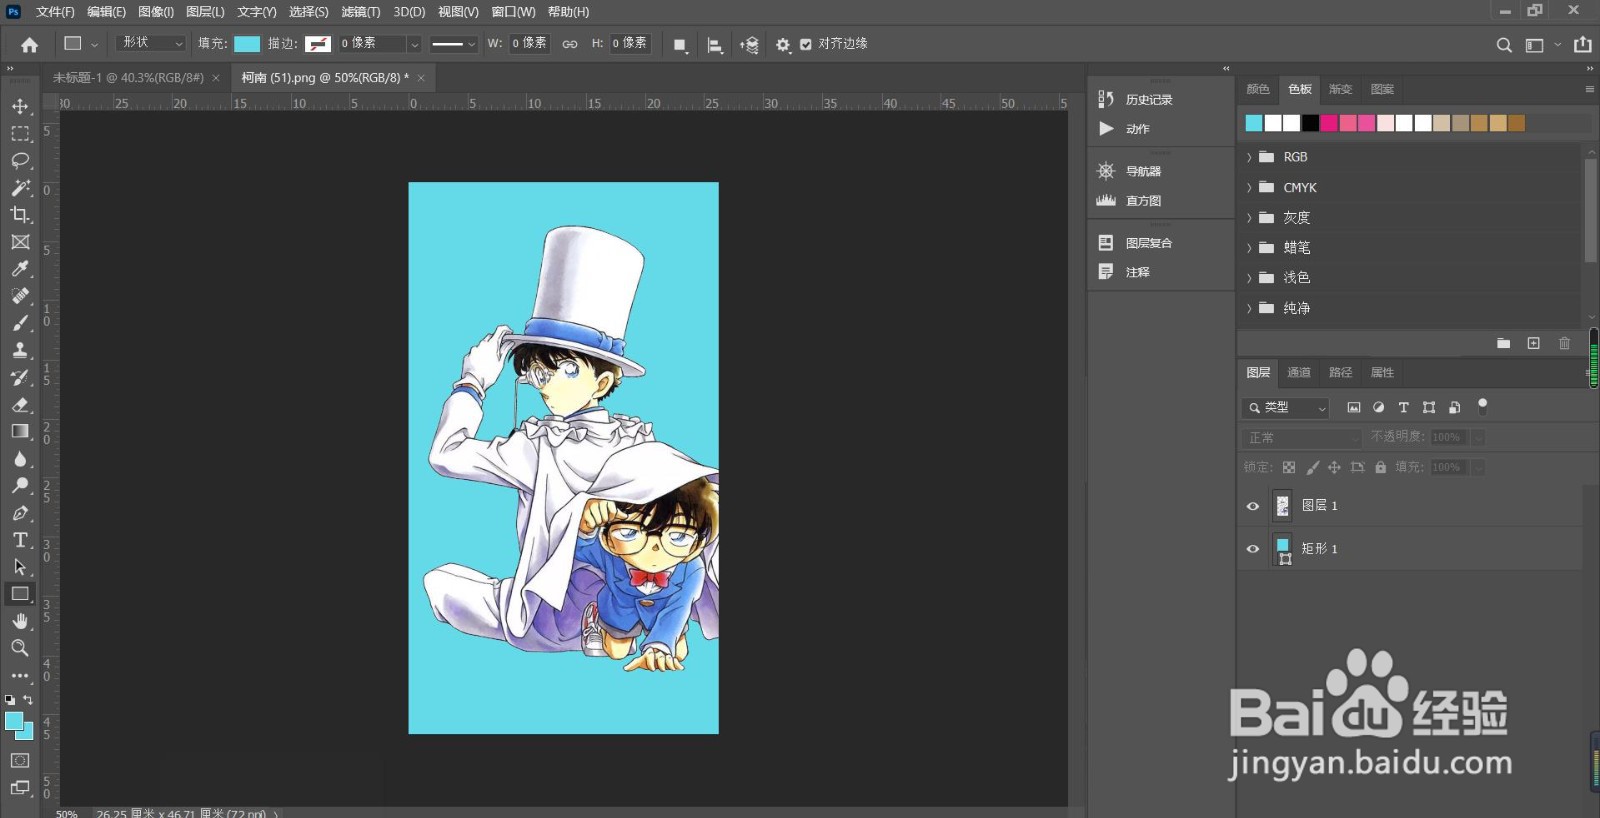Open the stroke line style dropdown
This screenshot has height=818, width=1600.
[454, 44]
